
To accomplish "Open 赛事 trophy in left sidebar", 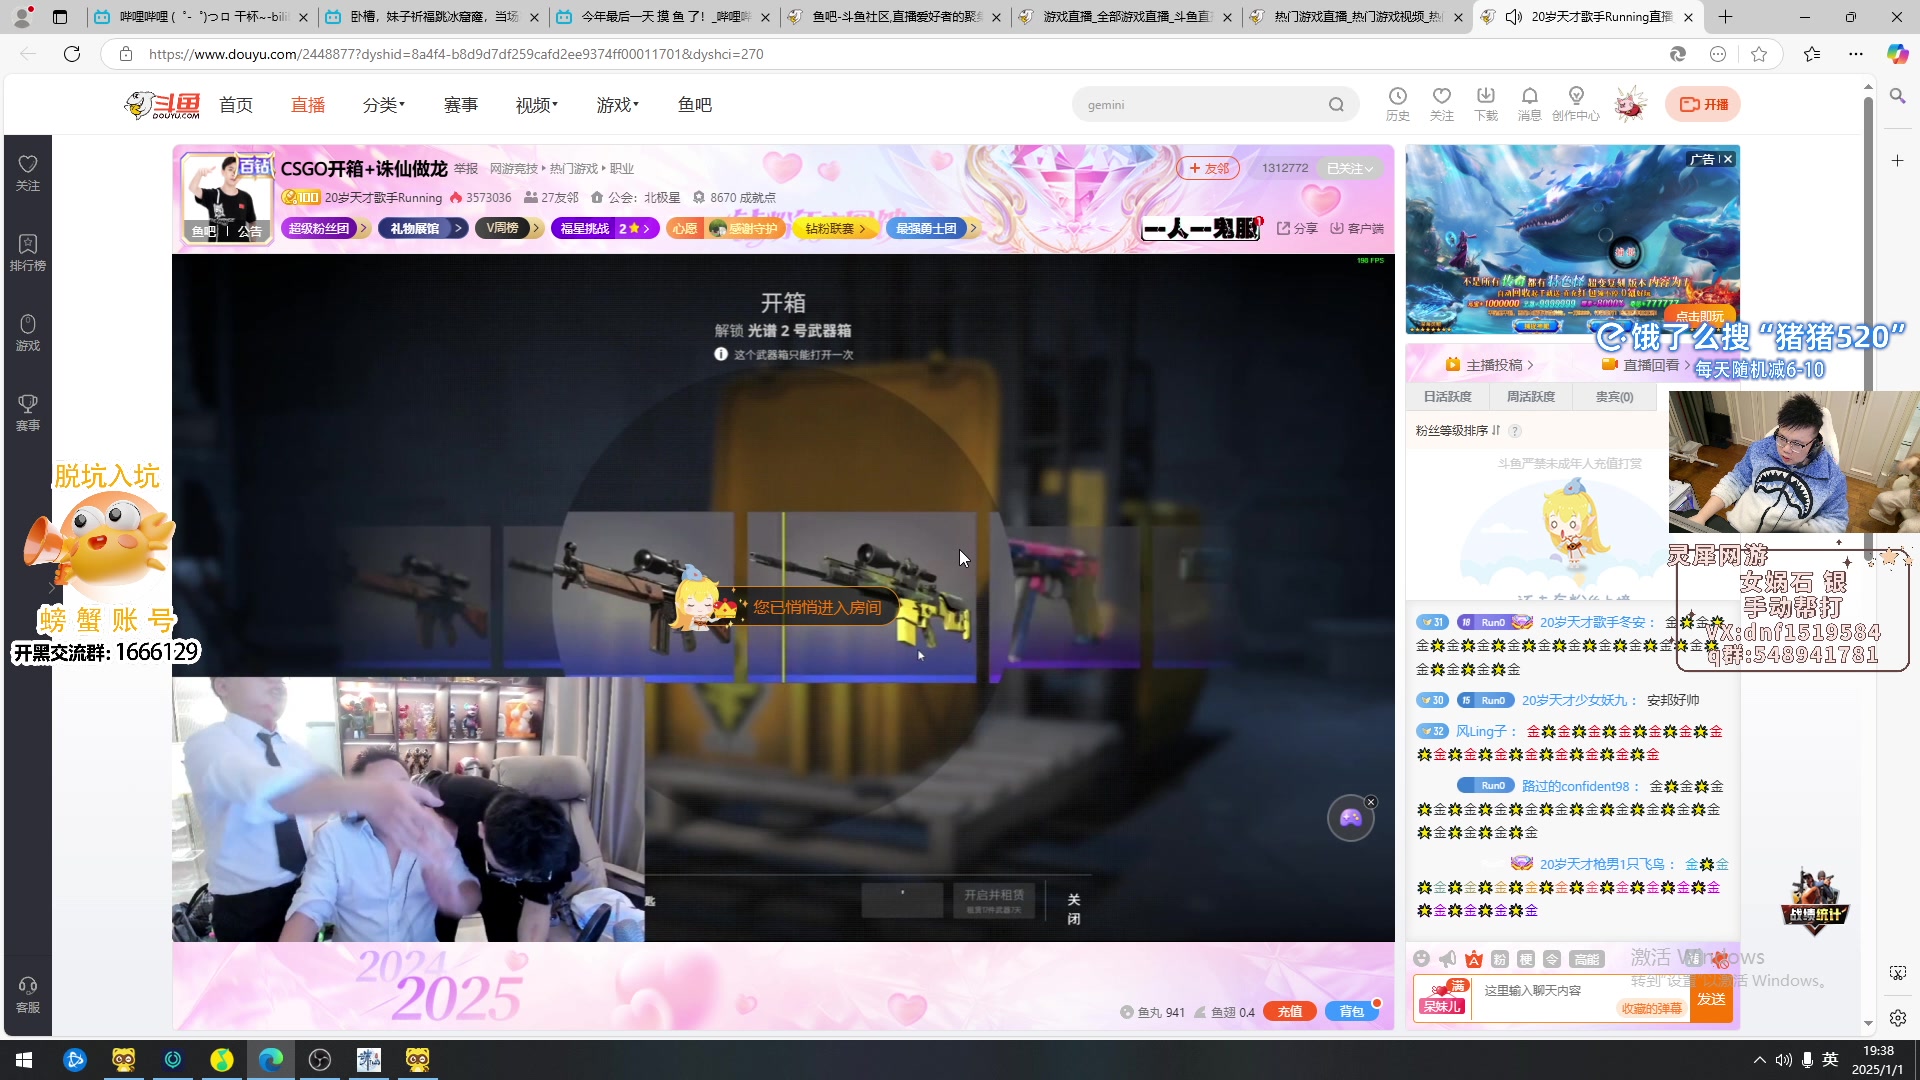I will (28, 412).
